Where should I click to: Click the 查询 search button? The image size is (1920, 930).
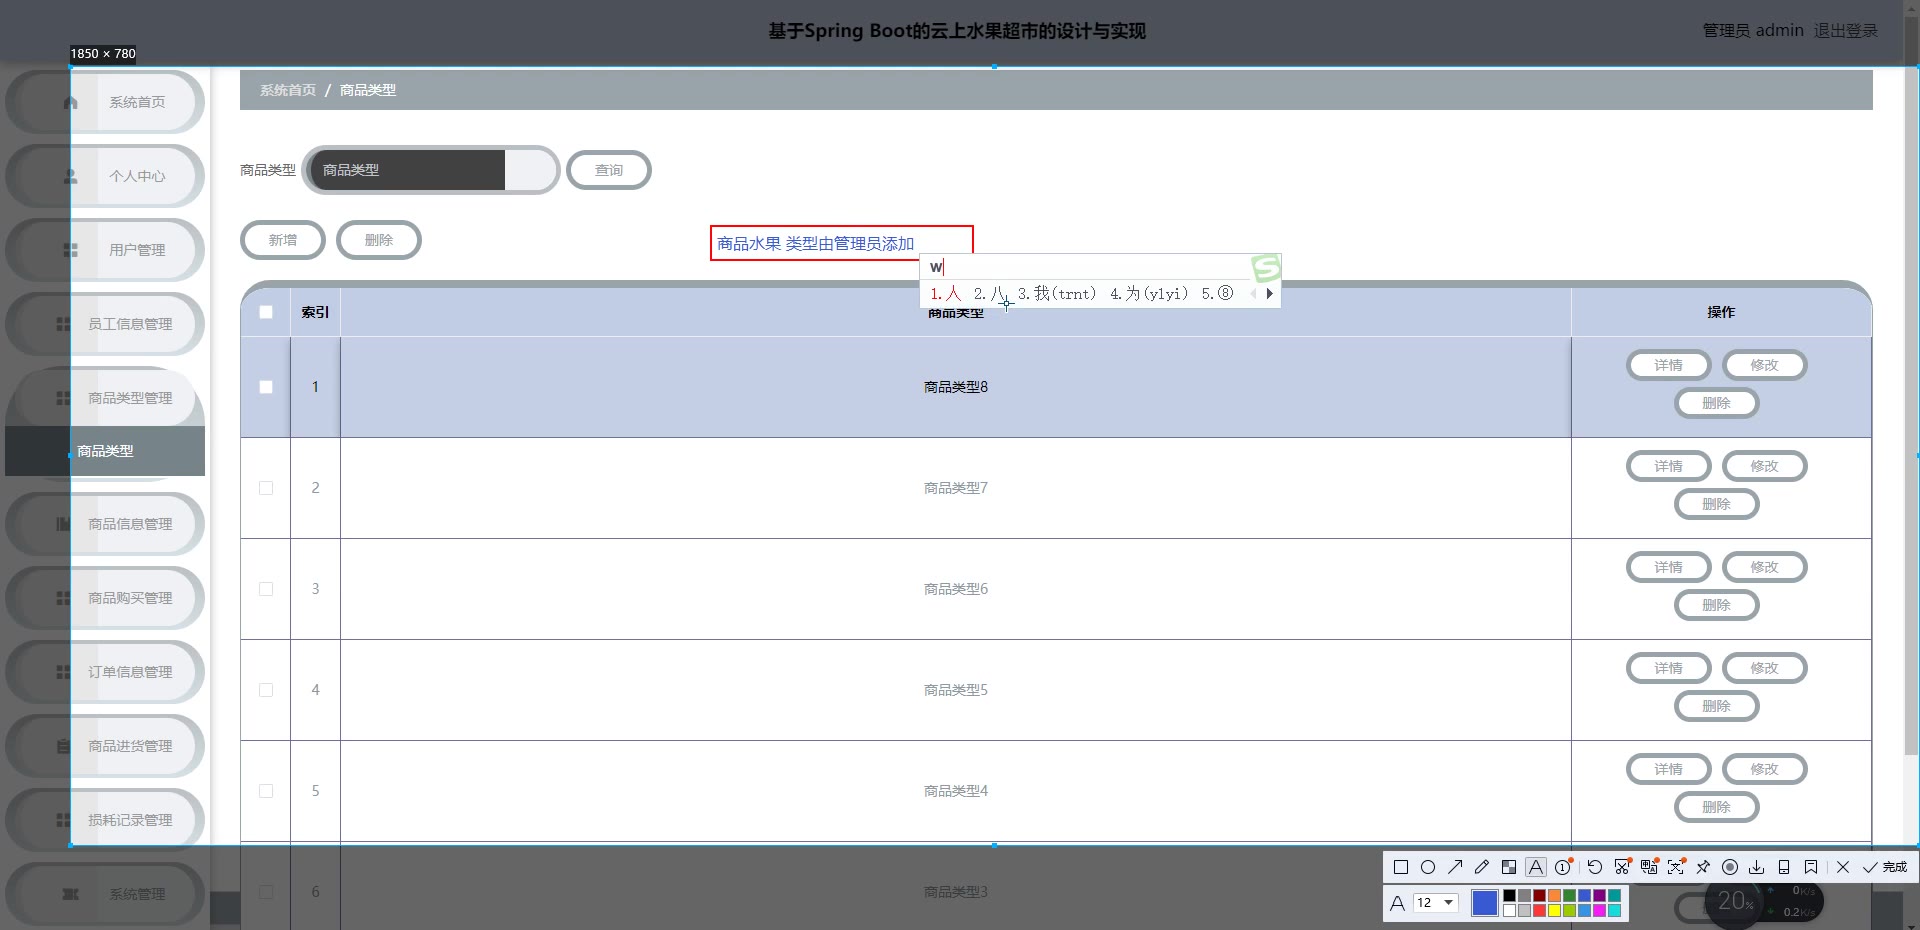pyautogui.click(x=609, y=170)
